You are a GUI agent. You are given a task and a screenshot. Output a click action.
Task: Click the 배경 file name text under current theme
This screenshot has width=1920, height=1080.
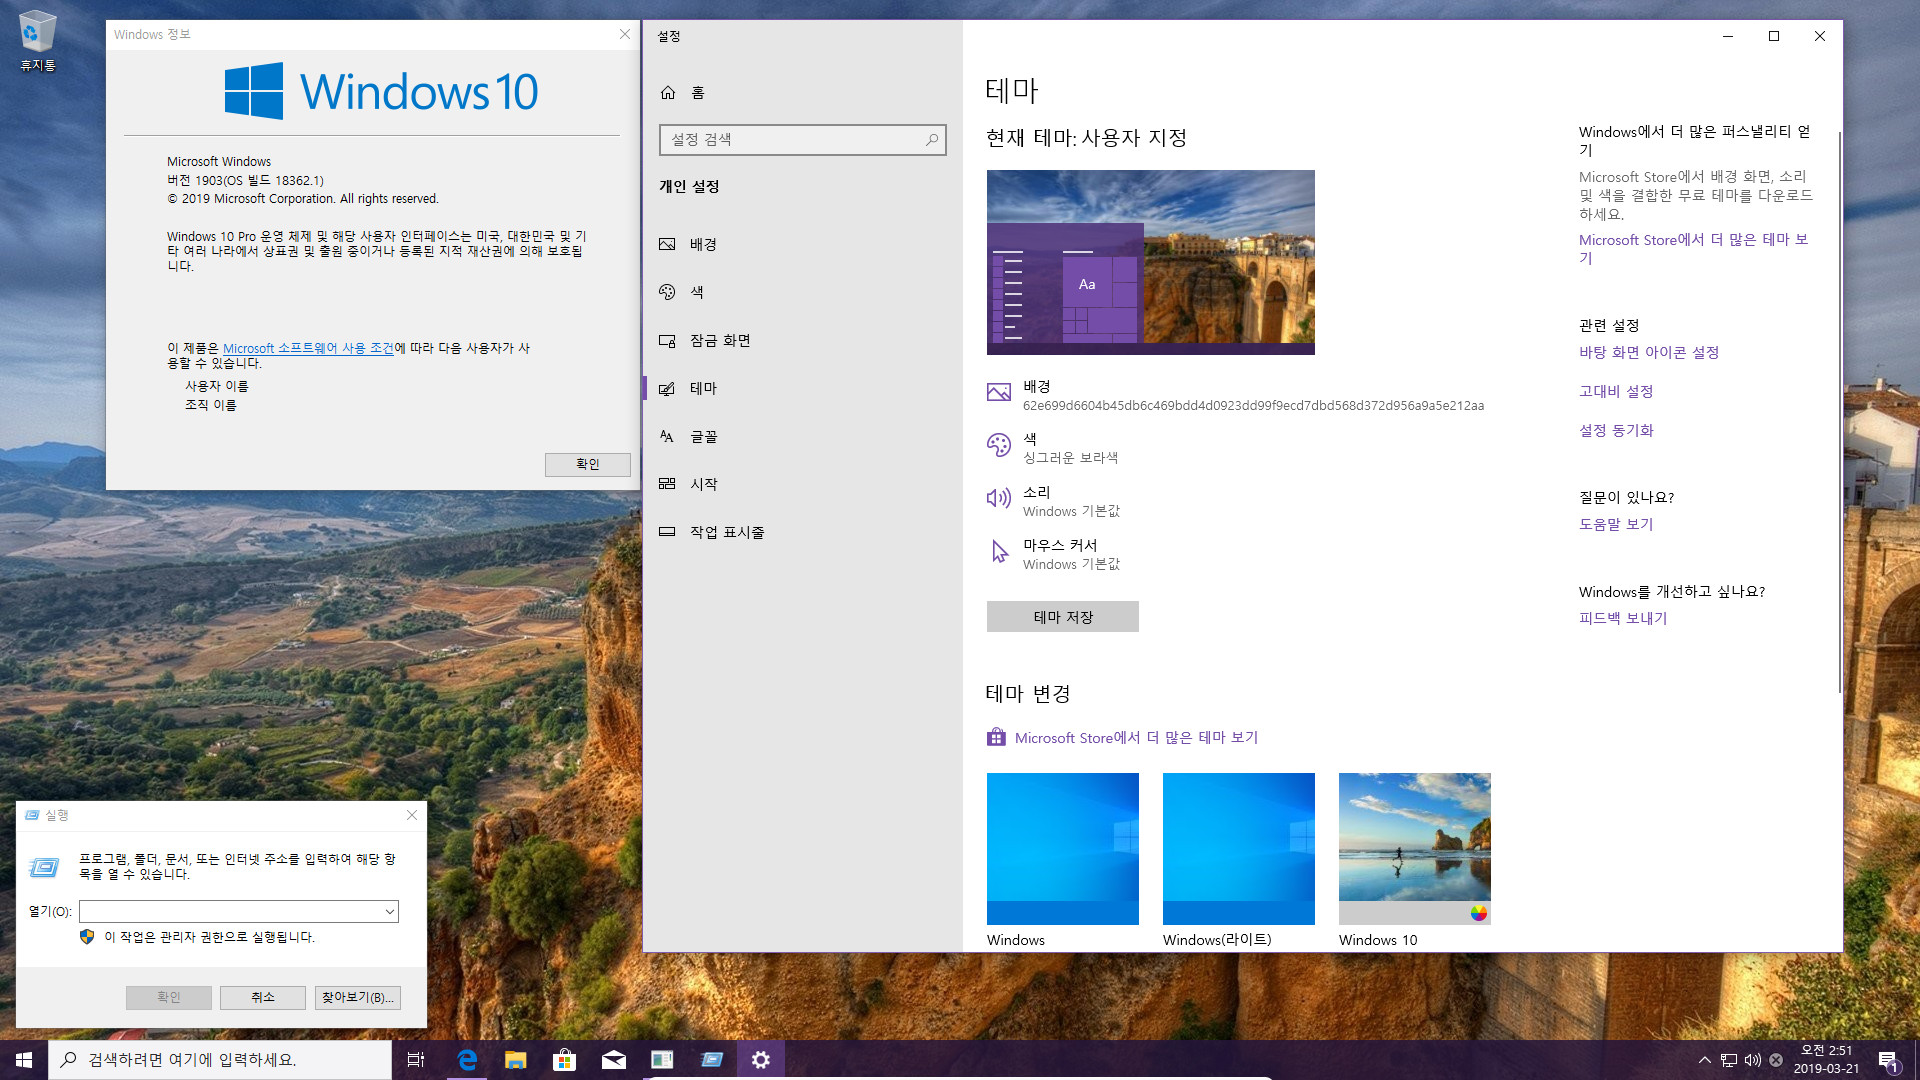1253,406
